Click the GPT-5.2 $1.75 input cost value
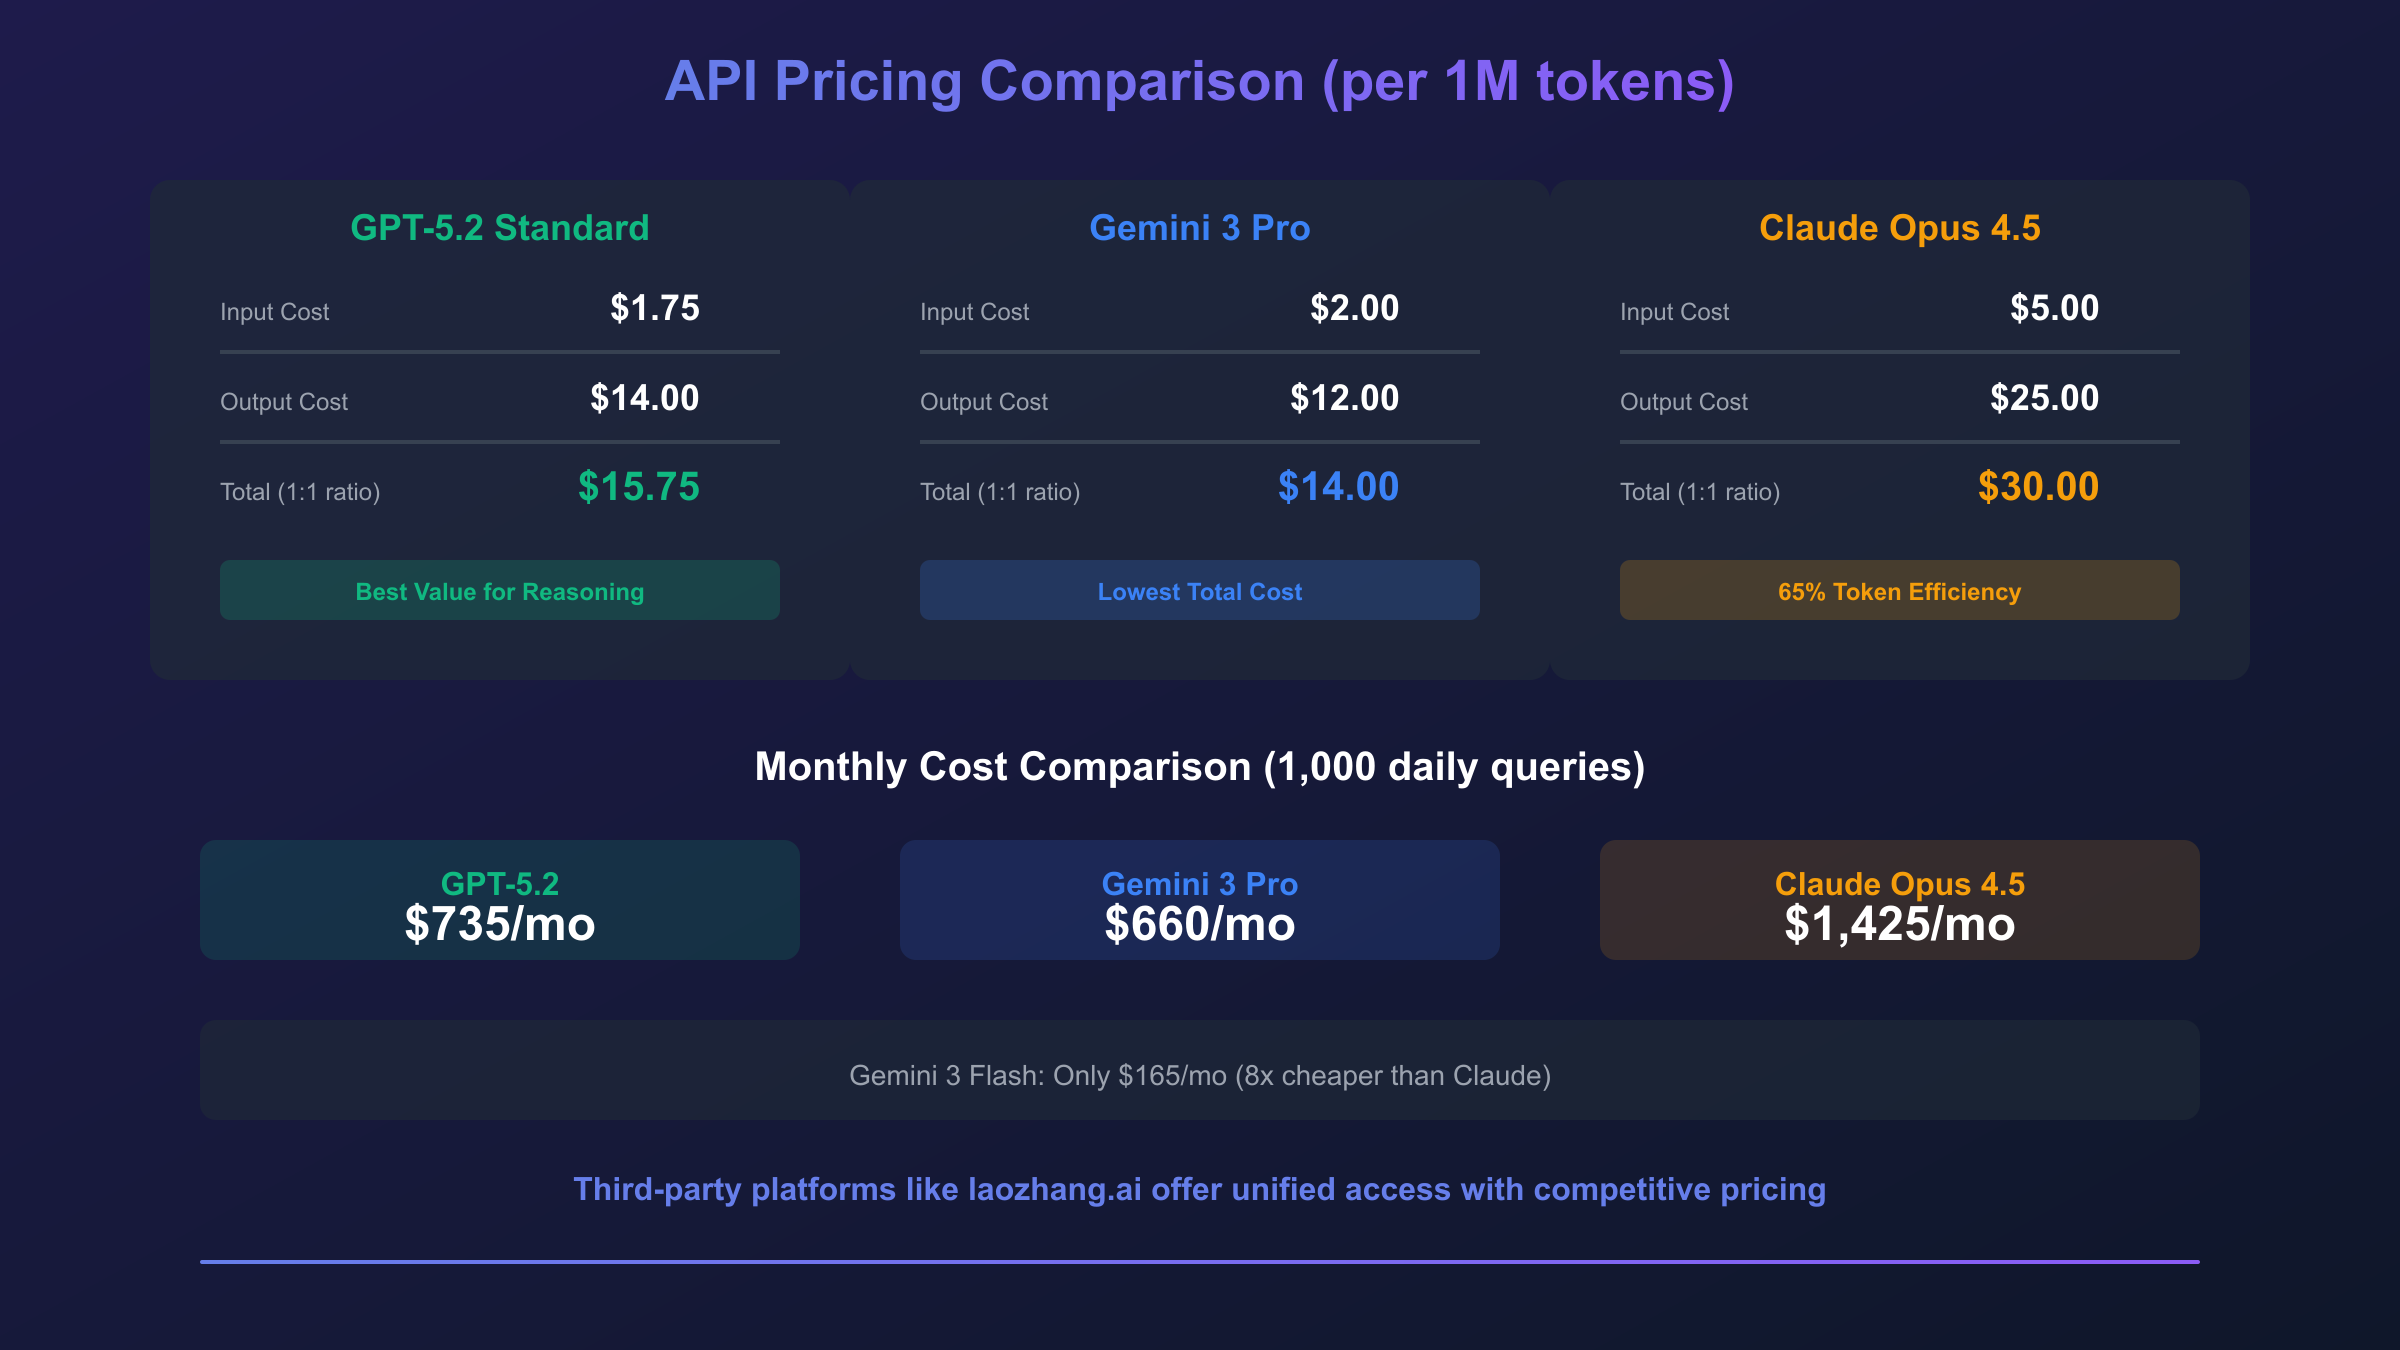2400x1350 pixels. click(655, 308)
